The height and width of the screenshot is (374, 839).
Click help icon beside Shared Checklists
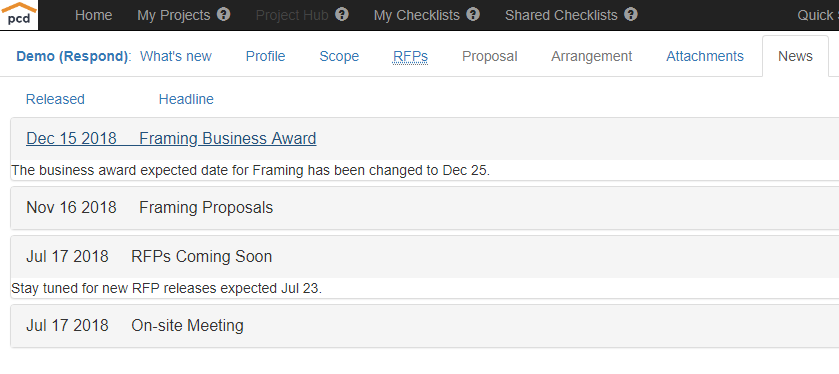coord(631,14)
